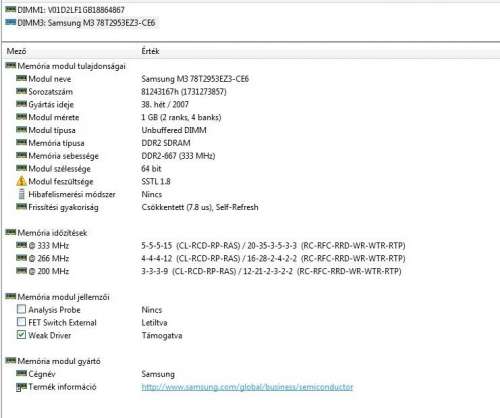
Task: Toggle the Analysis Probe checkbox
Action: click(x=21, y=309)
